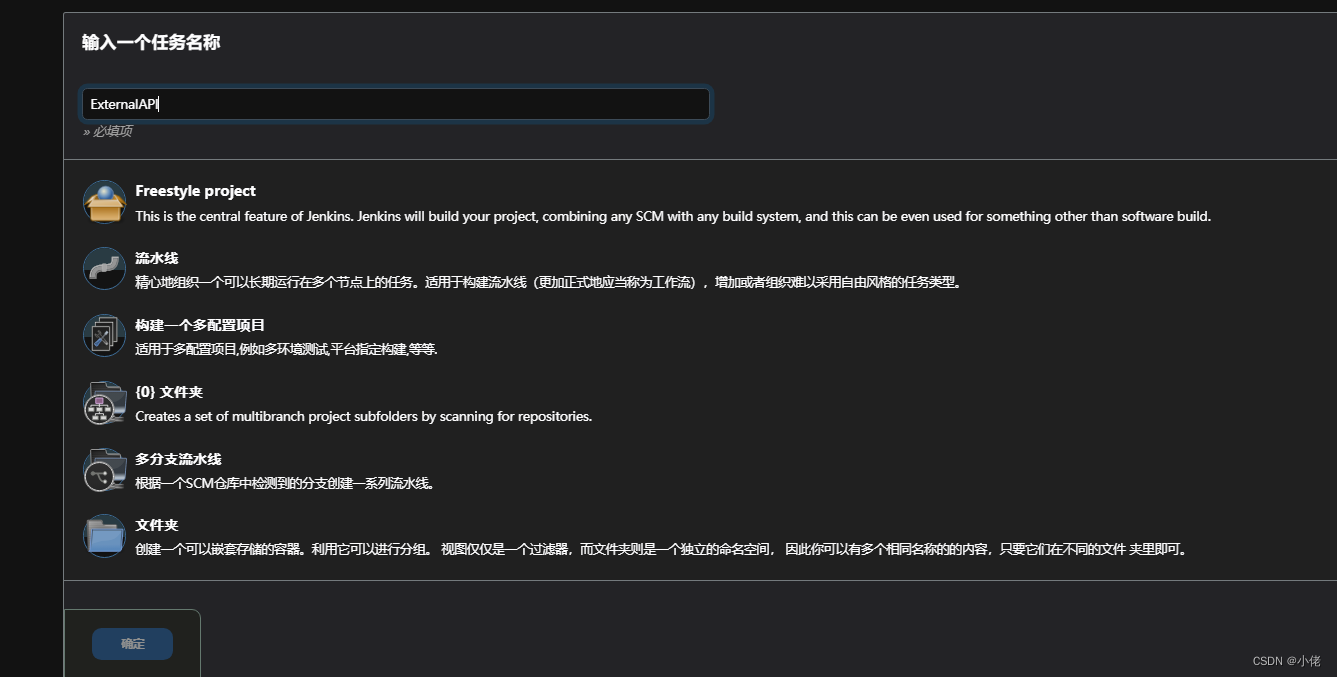Select the 构建一个多配置项目 title
This screenshot has height=677, width=1337.
(x=200, y=325)
